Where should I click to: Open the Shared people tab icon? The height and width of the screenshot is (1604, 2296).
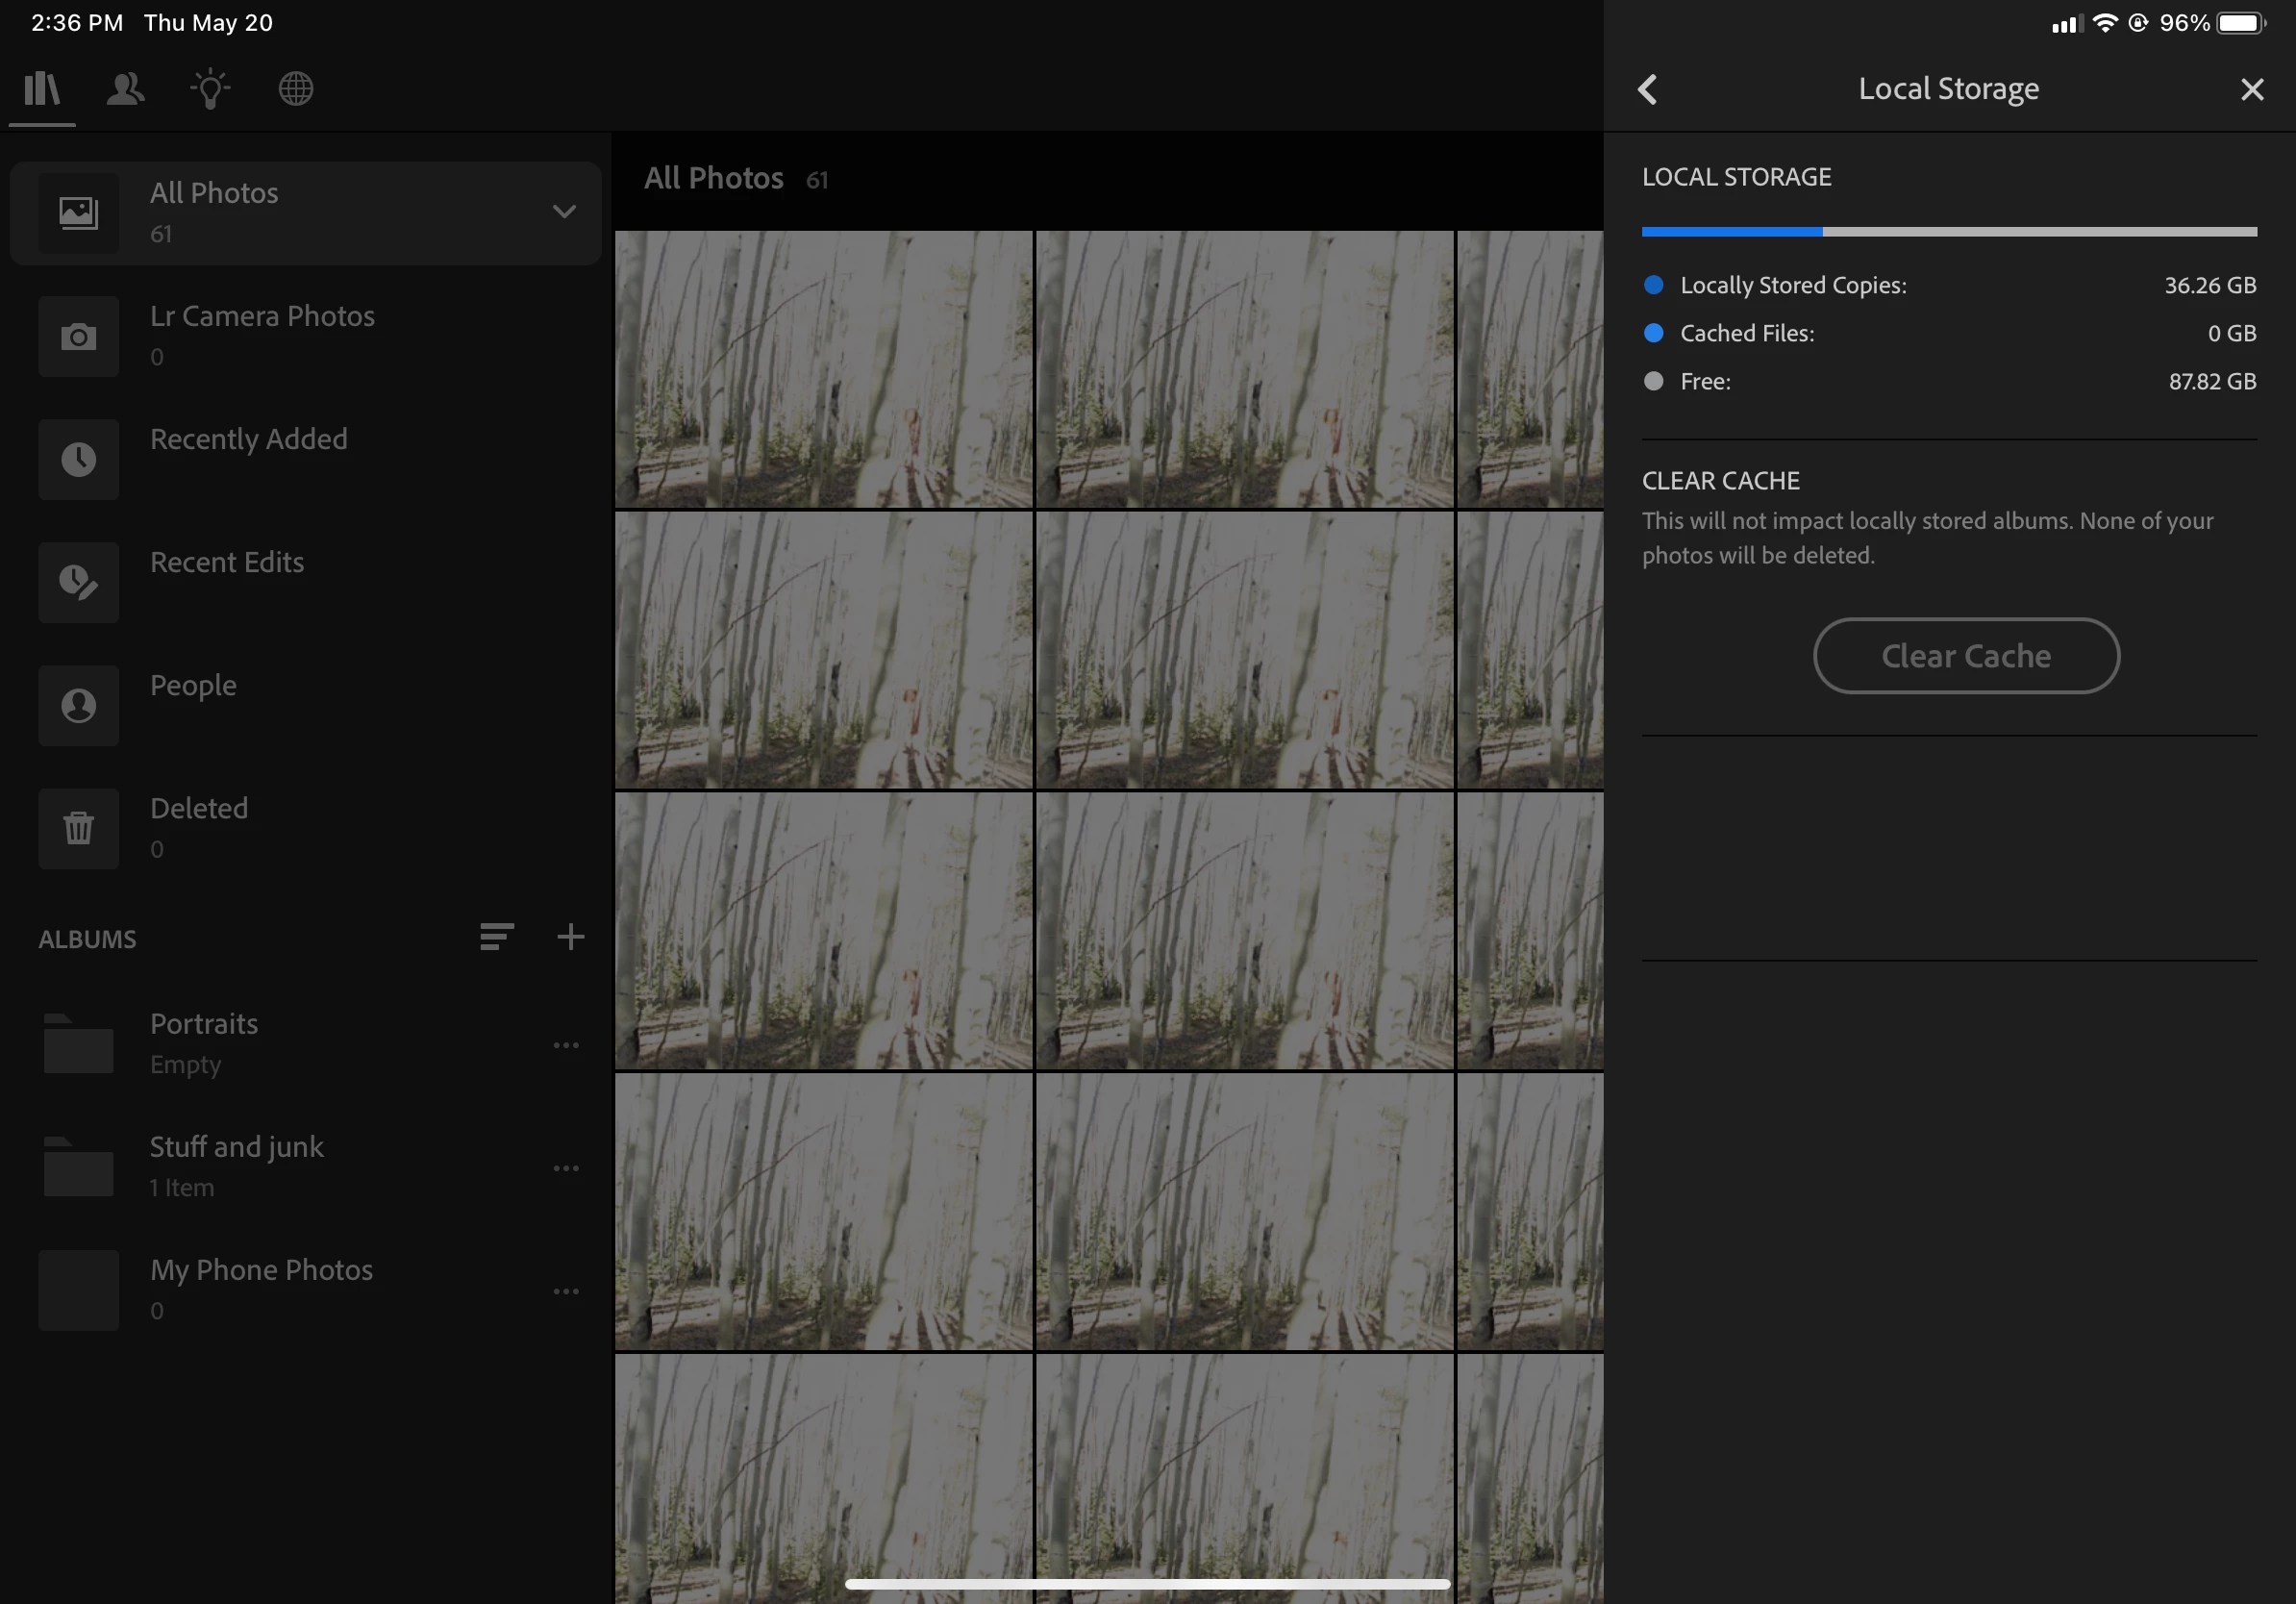126,89
